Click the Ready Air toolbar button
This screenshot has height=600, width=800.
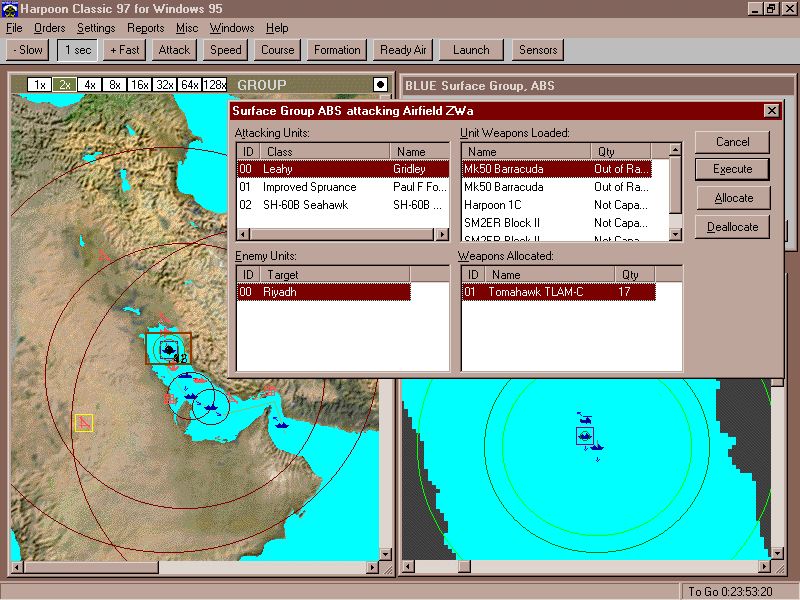403,50
